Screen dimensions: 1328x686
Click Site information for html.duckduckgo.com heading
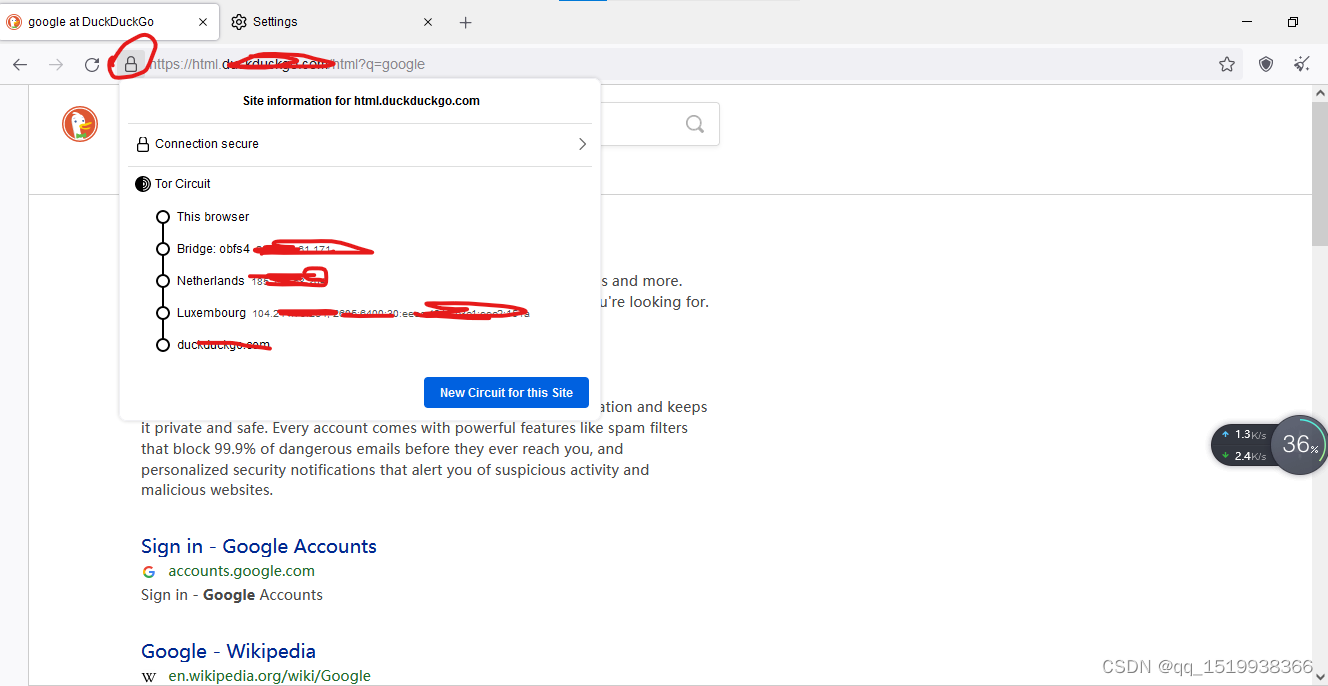[361, 101]
